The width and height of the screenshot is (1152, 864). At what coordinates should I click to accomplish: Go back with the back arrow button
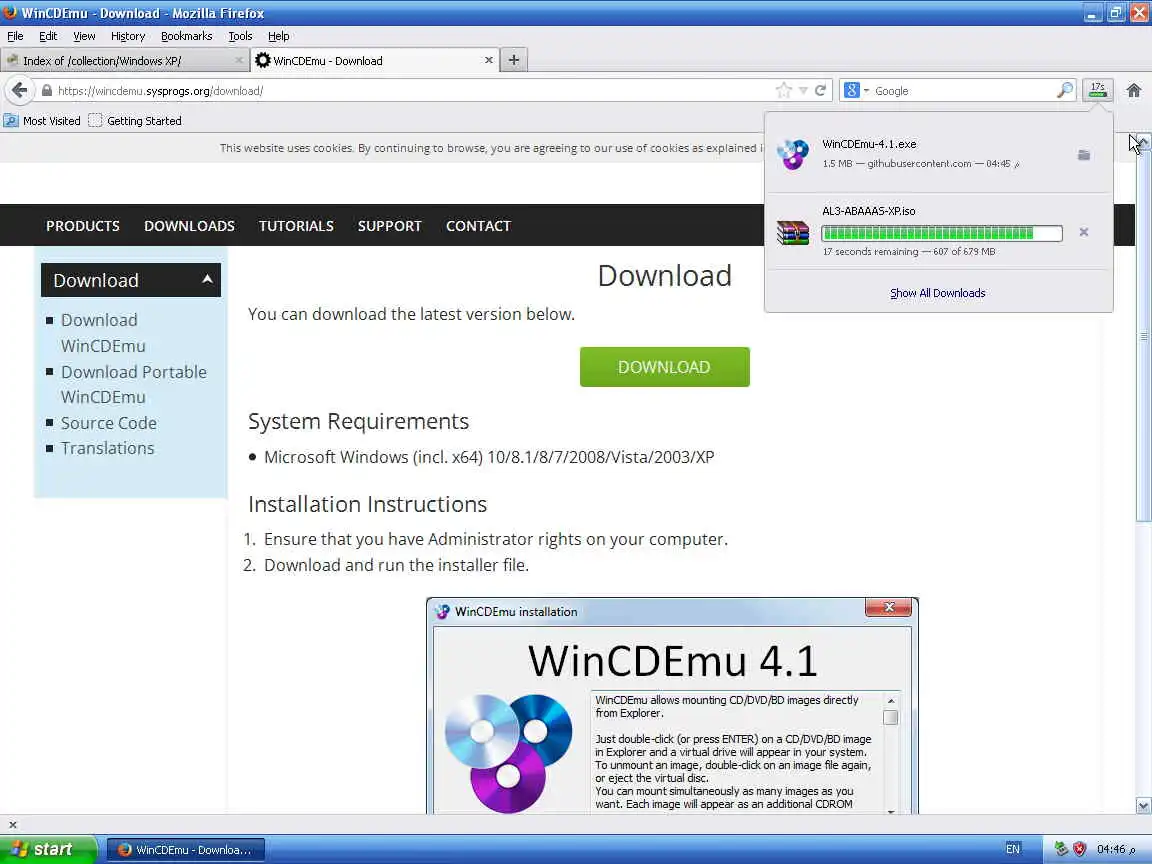(20, 90)
